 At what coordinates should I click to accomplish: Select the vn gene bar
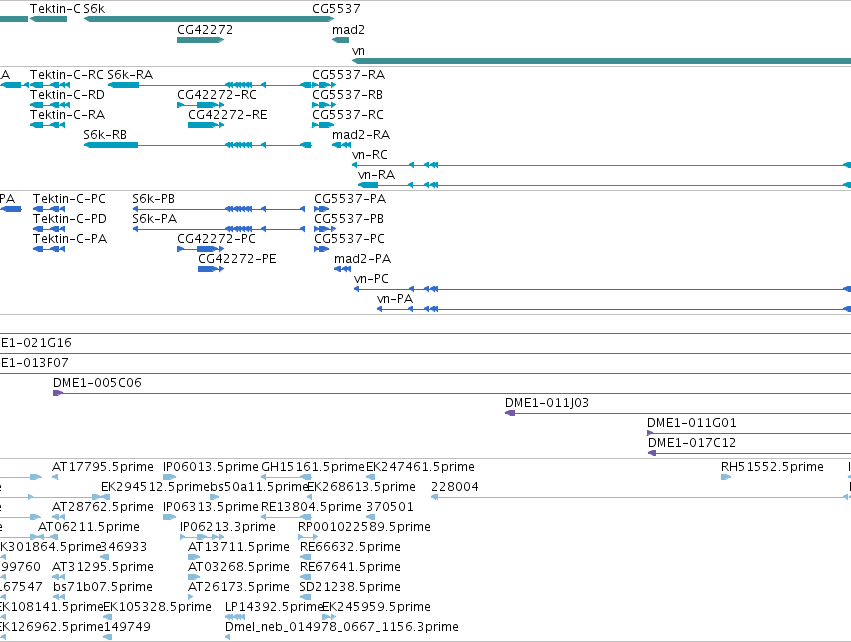[601, 61]
